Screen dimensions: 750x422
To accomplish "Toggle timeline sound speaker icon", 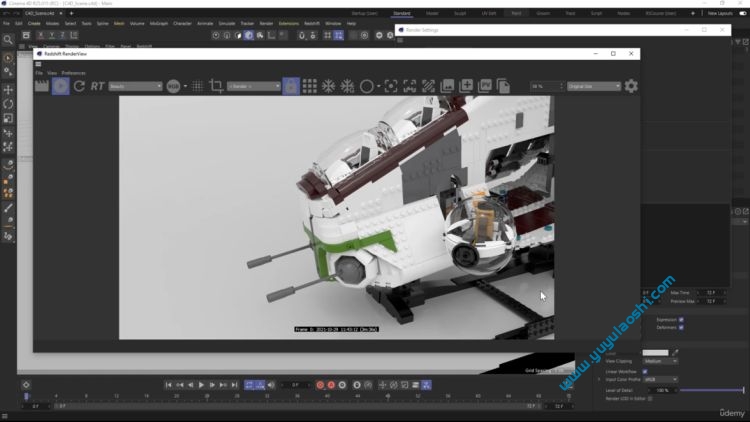I will tap(271, 385).
